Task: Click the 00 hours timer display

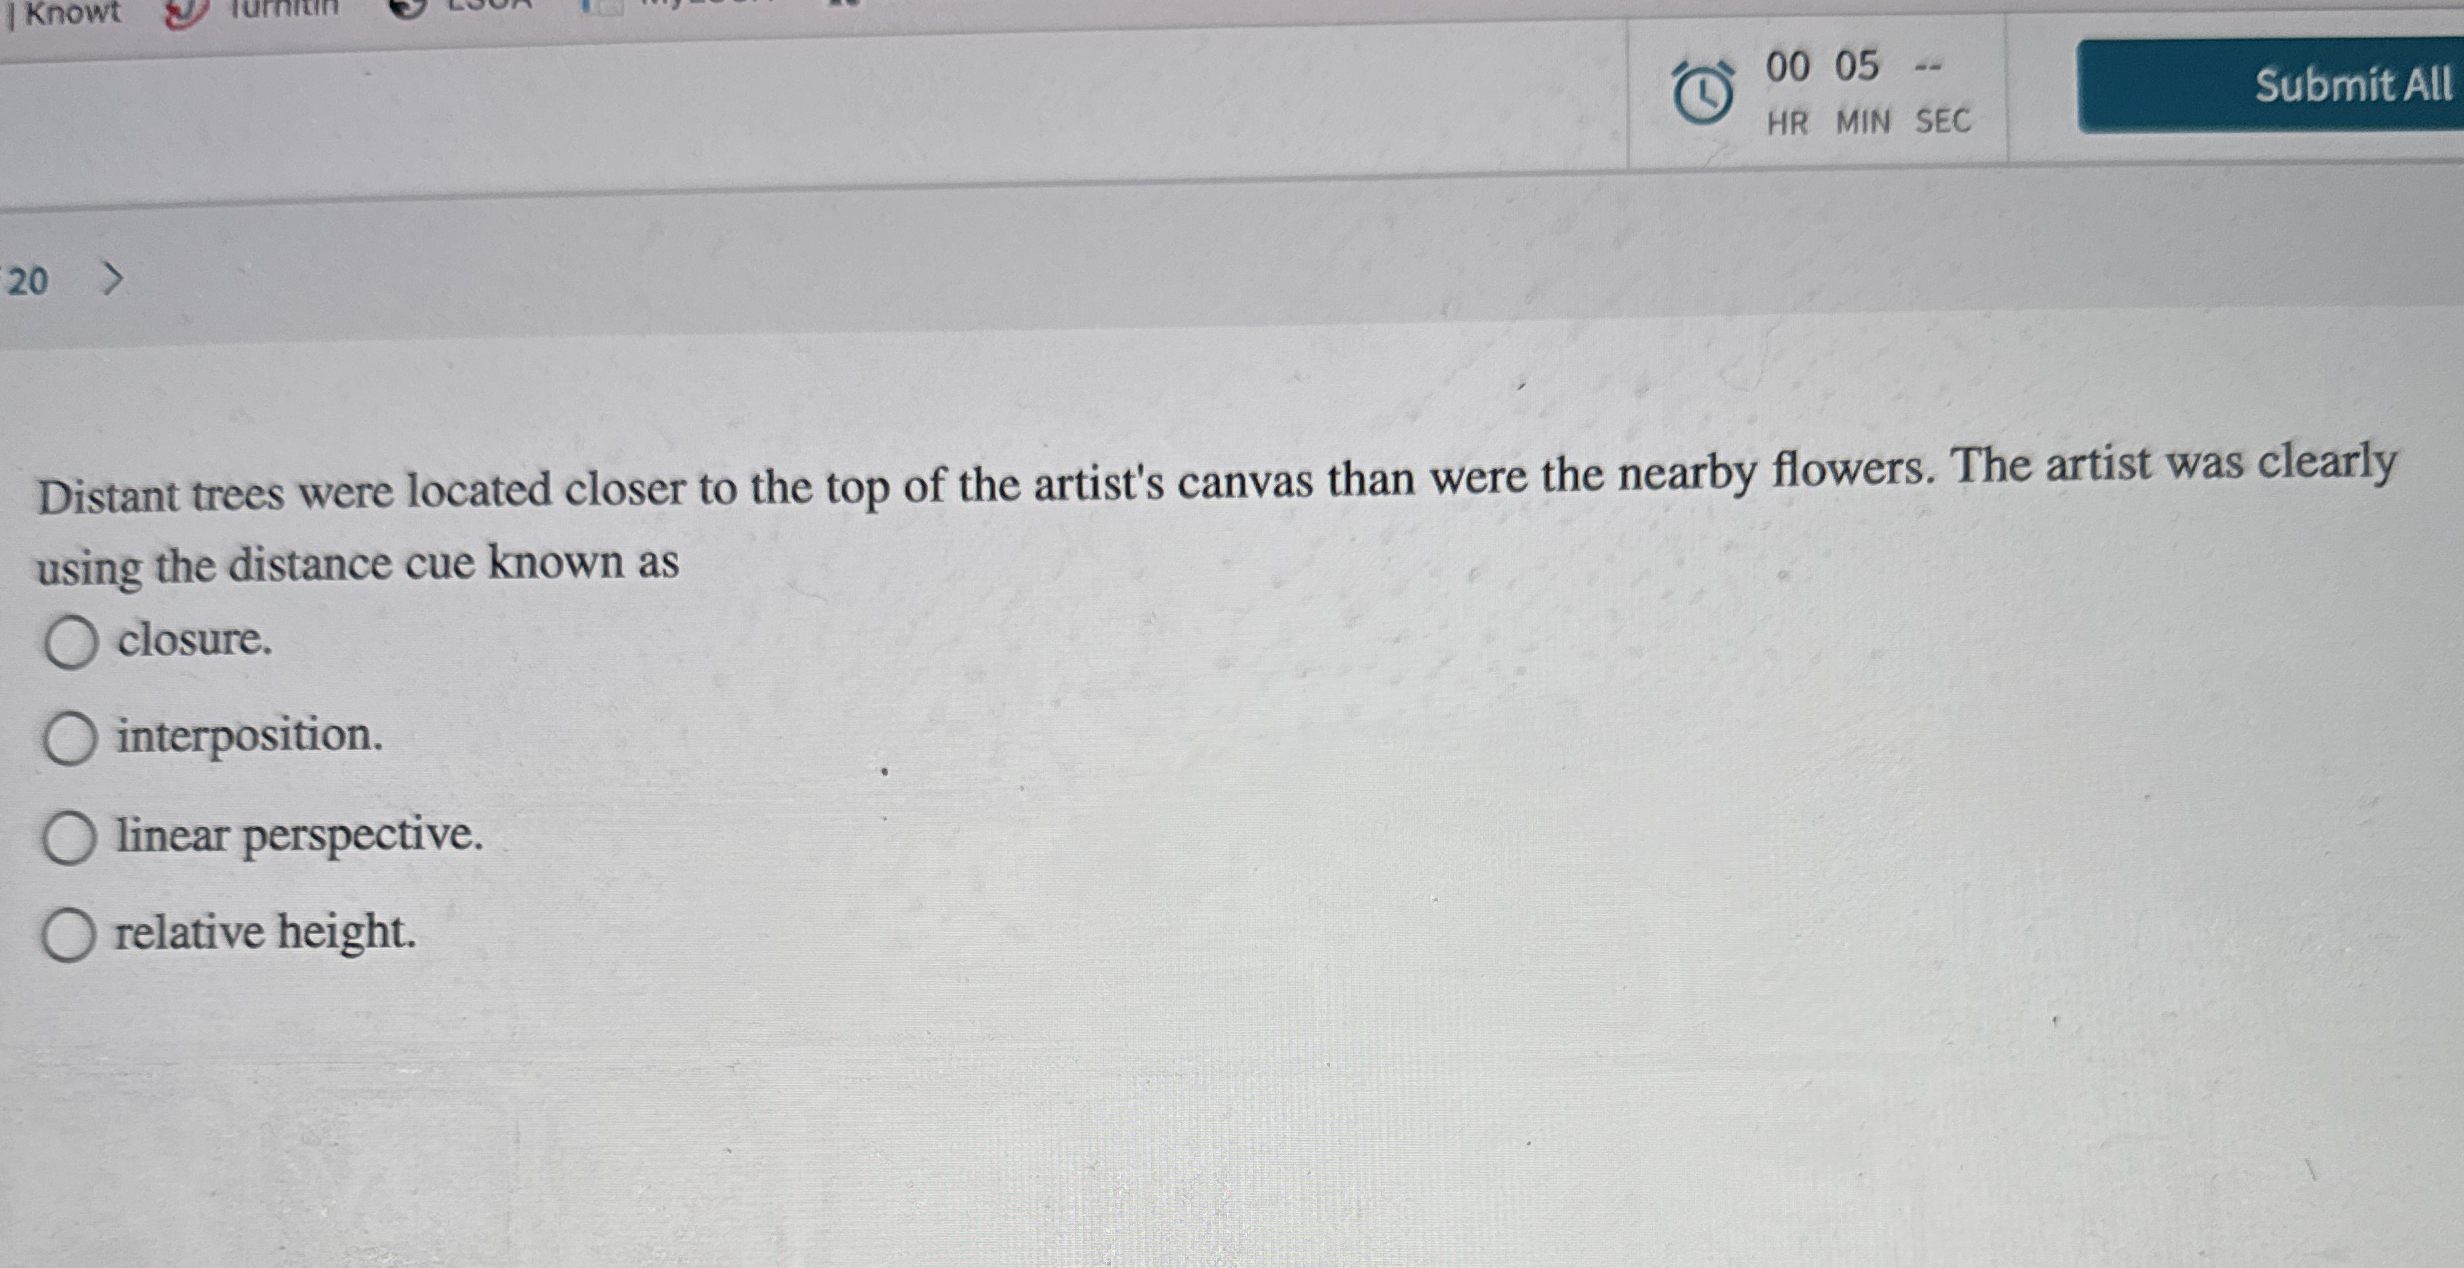Action: click(1787, 67)
